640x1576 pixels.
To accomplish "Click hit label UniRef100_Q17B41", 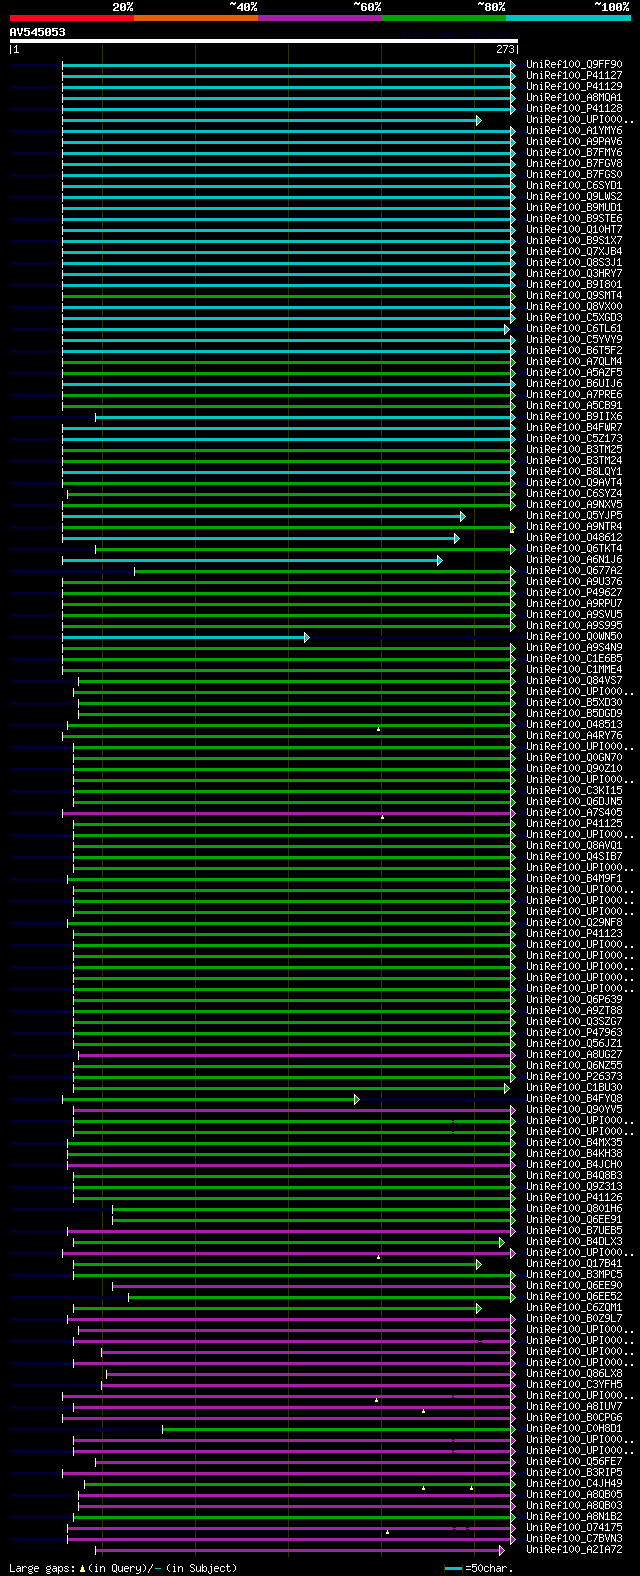I will pos(574,1264).
